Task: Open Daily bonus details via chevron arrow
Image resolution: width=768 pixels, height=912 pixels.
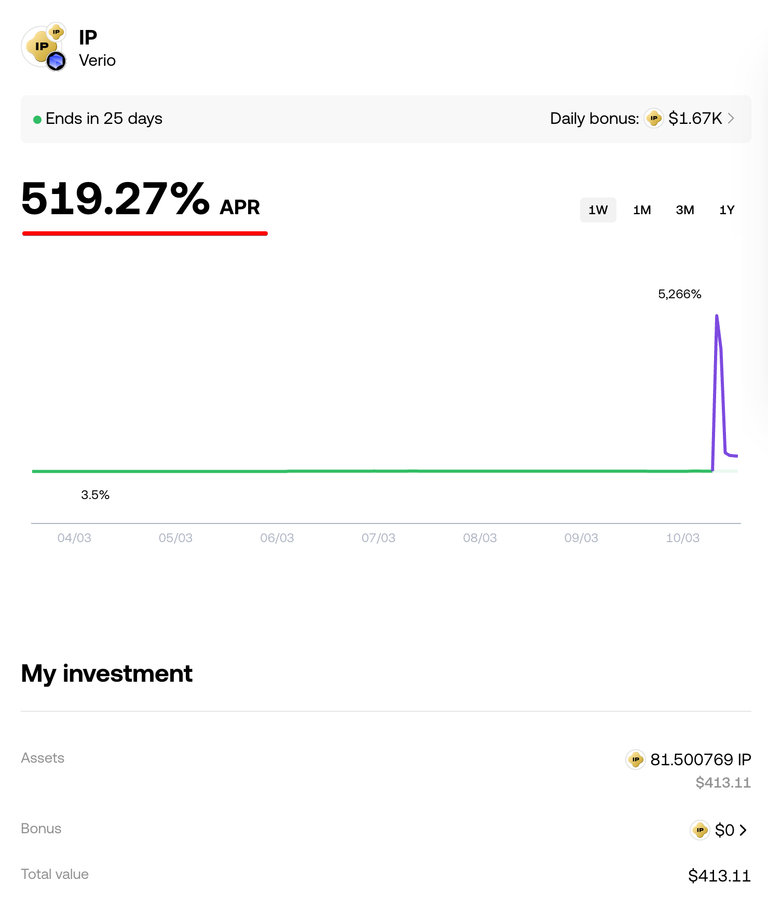Action: coord(732,119)
